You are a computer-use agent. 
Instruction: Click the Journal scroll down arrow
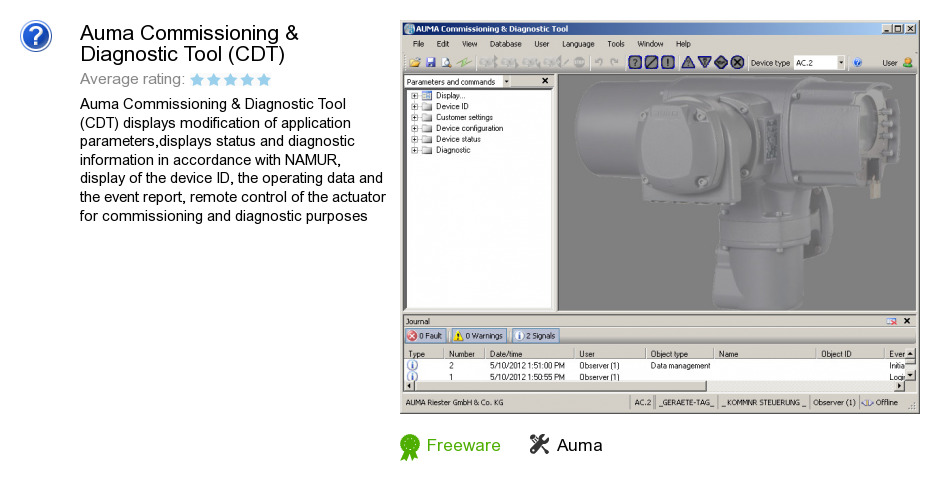point(910,375)
